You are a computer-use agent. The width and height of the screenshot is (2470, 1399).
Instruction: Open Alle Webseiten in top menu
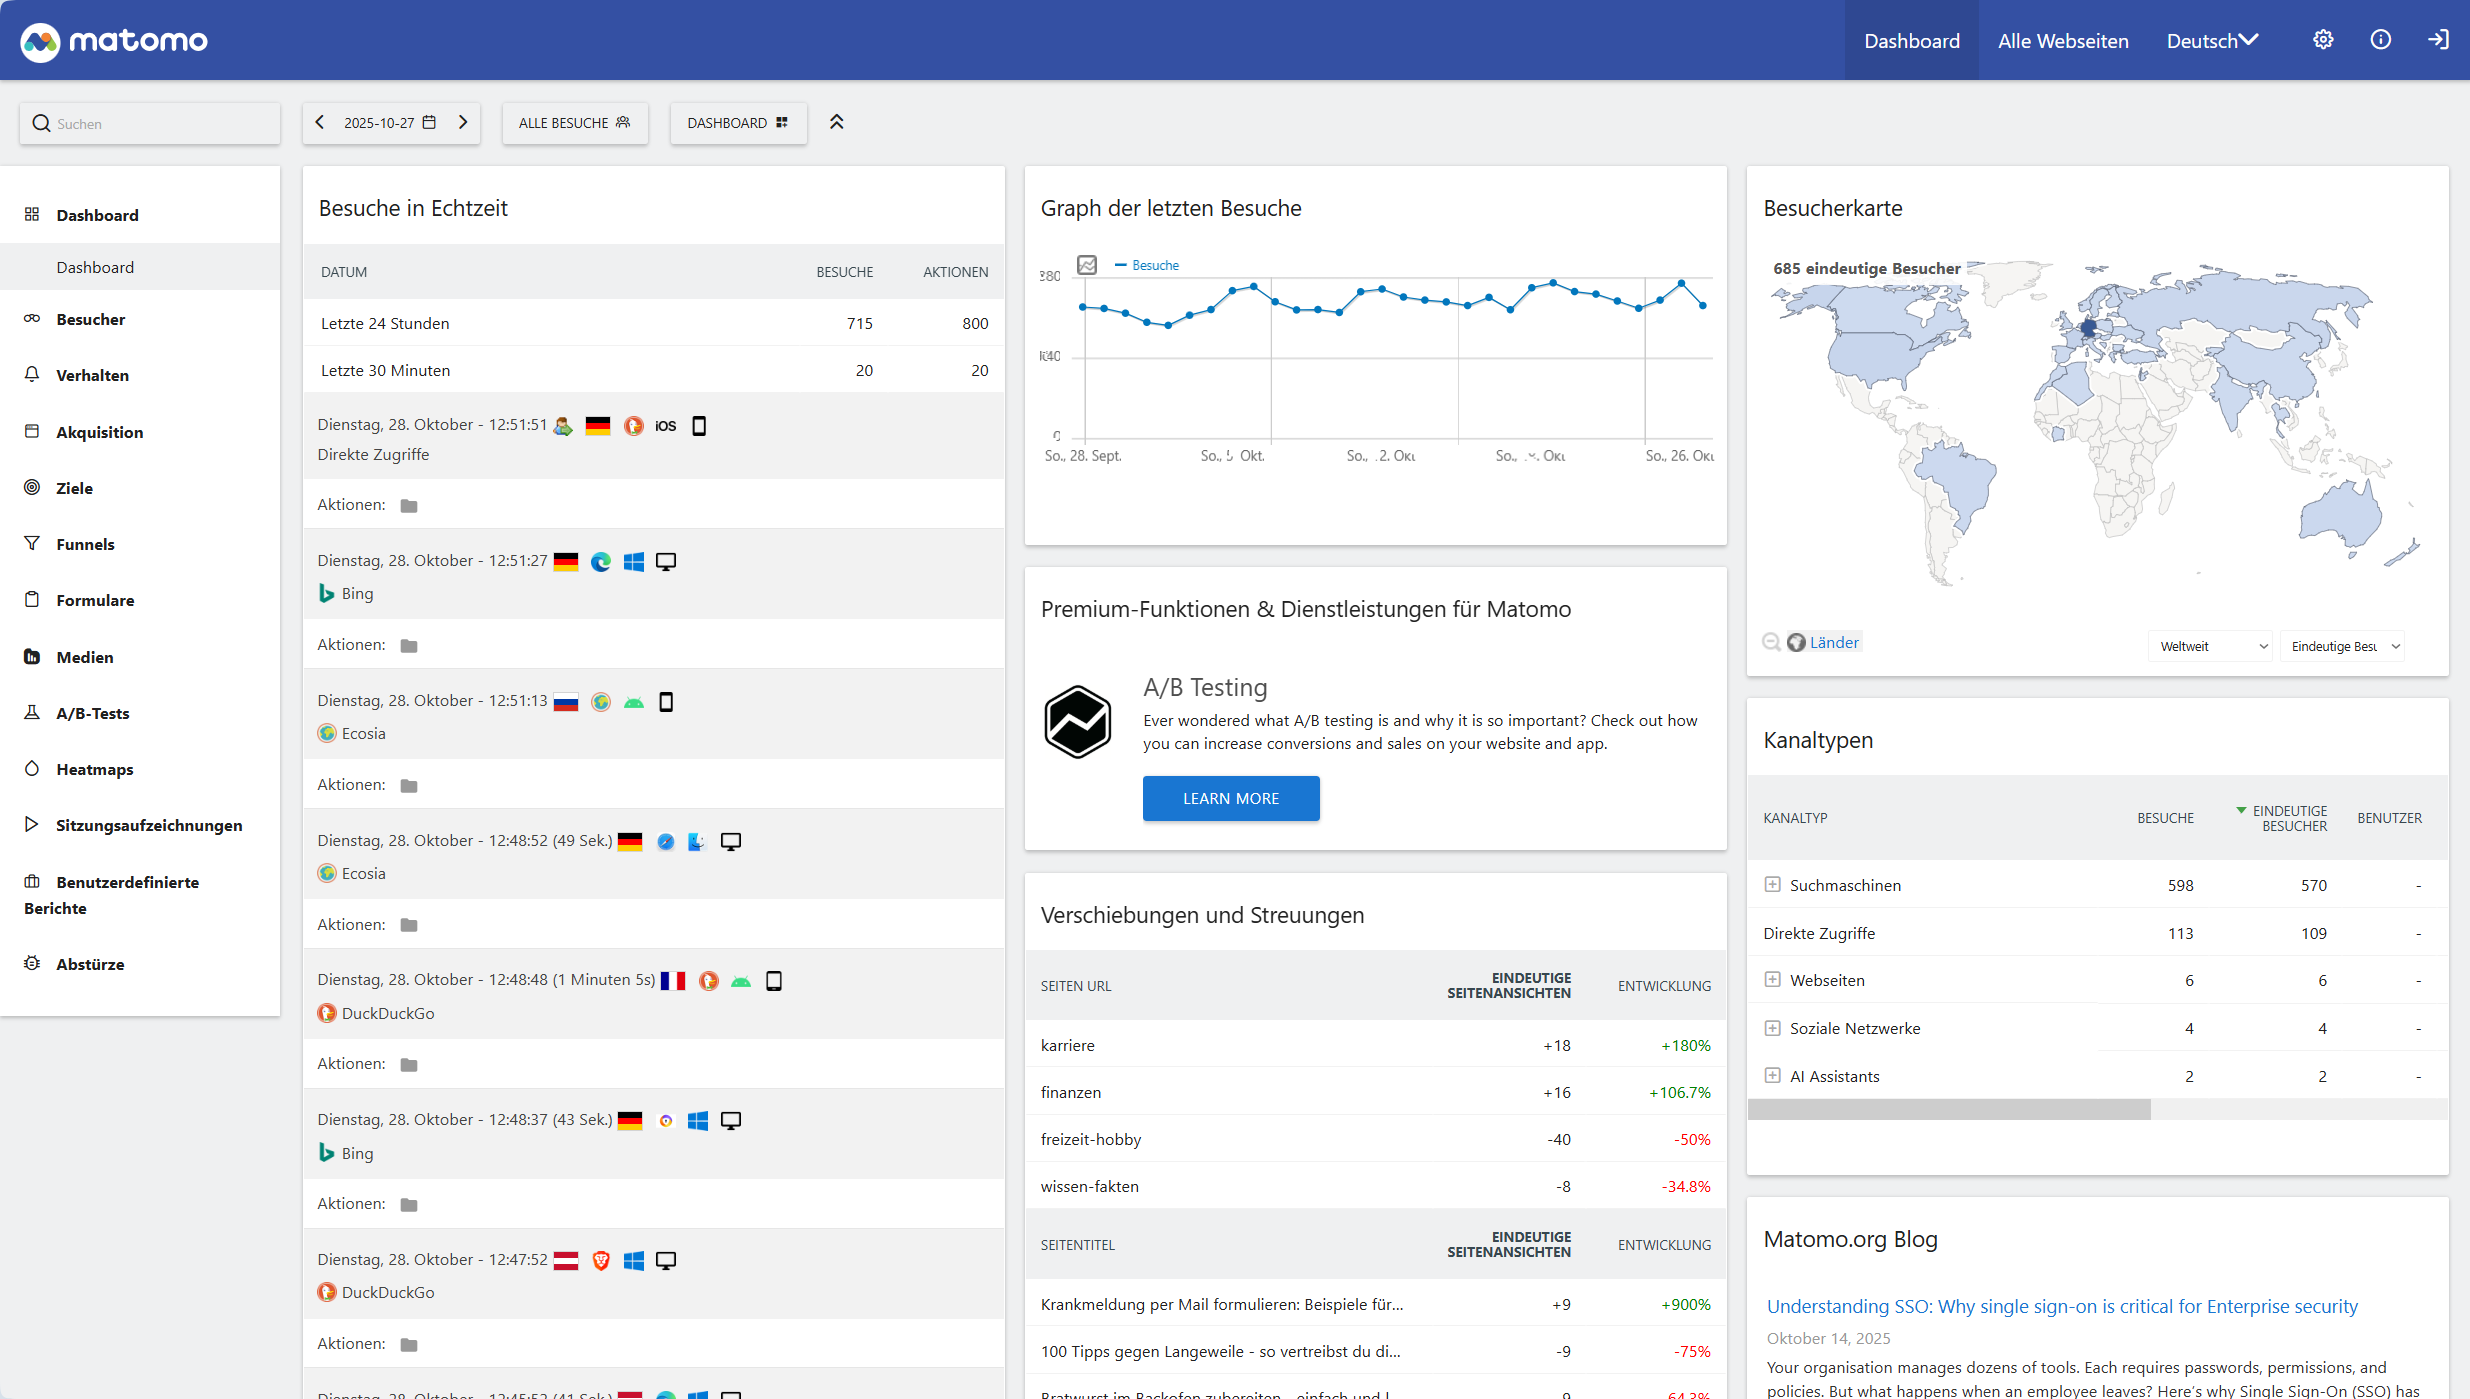coord(2063,41)
